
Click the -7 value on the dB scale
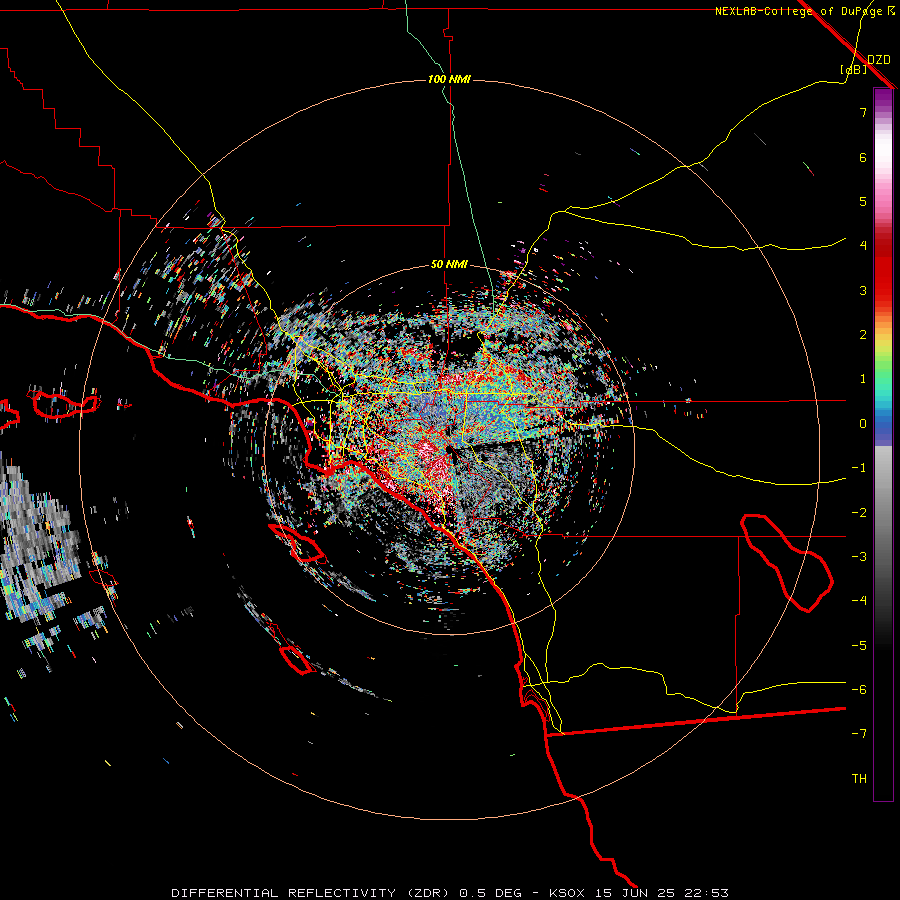pyautogui.click(x=859, y=734)
